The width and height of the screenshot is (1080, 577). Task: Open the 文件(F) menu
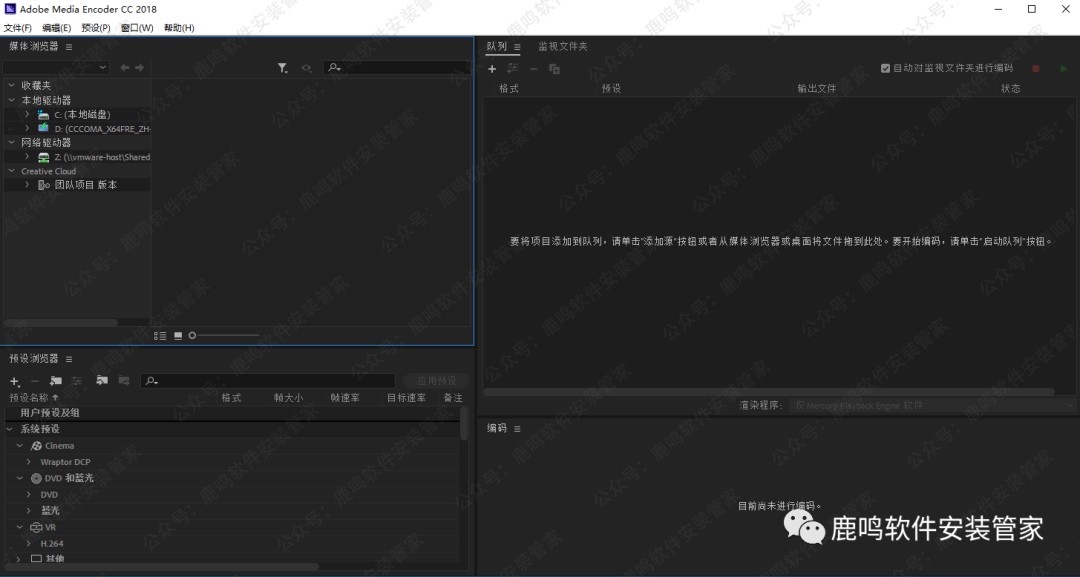17,28
